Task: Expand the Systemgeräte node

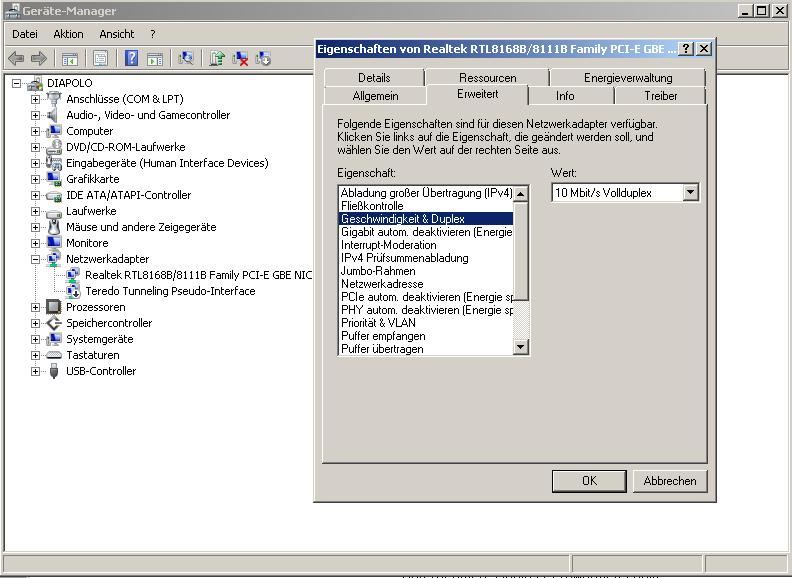Action: (x=35, y=339)
